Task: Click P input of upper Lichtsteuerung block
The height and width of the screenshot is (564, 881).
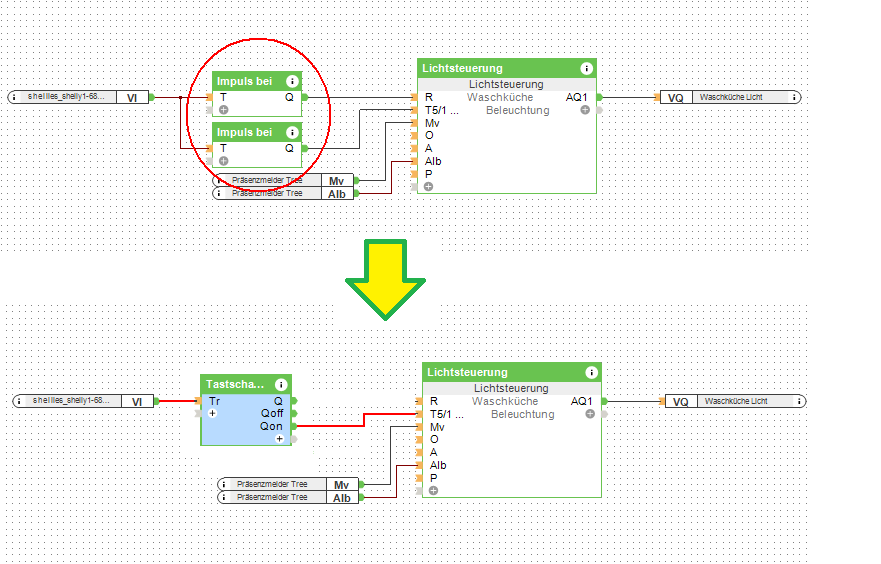Action: (429, 174)
